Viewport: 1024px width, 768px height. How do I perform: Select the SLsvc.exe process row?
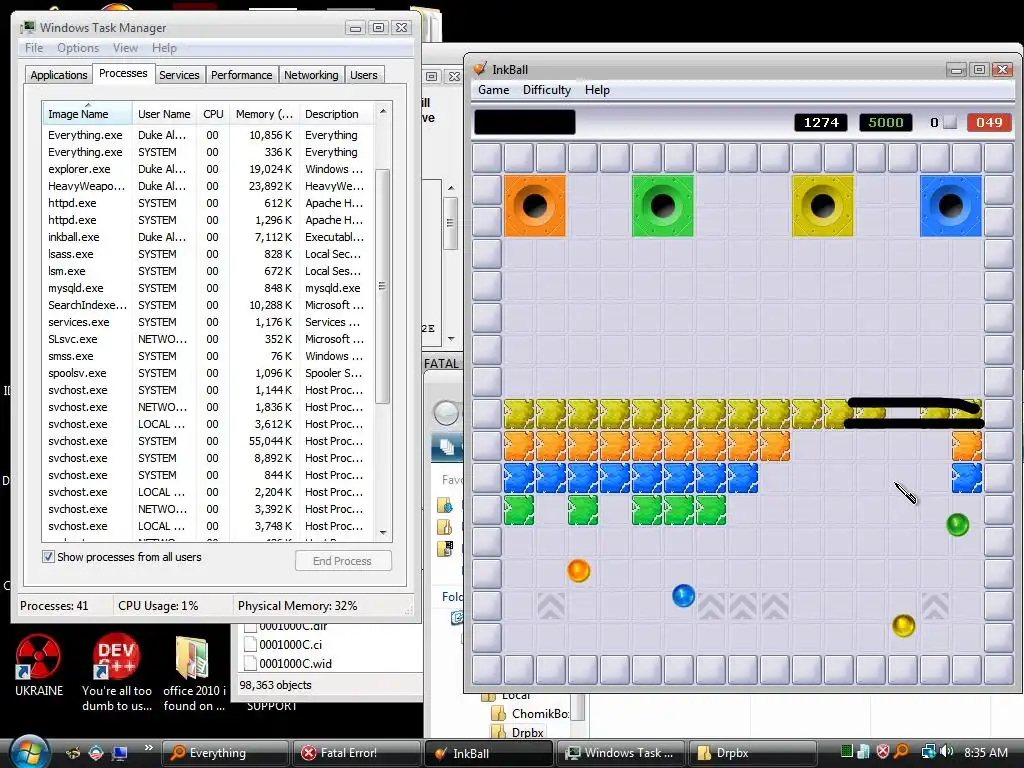[x=208, y=339]
